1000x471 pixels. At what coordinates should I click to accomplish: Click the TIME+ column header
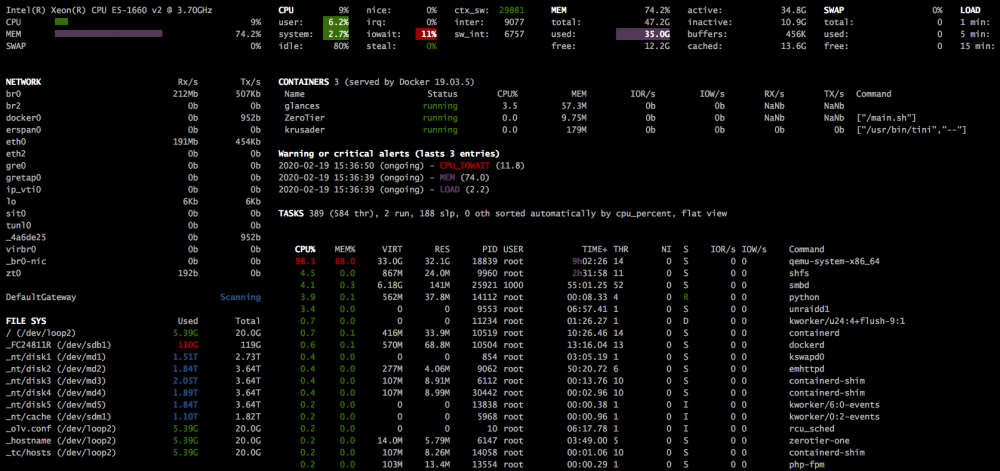[595, 249]
